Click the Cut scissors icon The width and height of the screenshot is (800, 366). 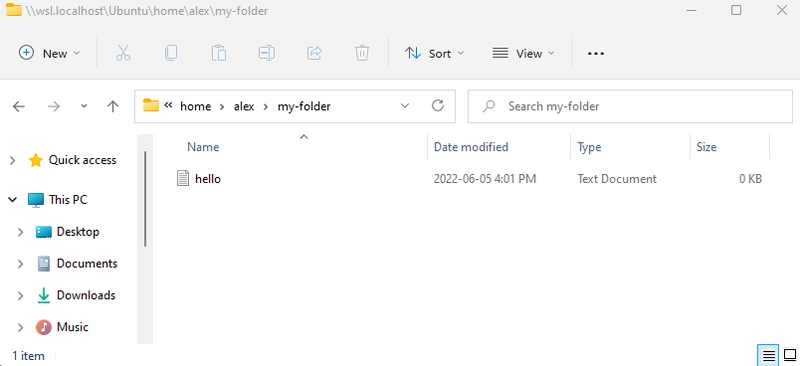tap(123, 53)
